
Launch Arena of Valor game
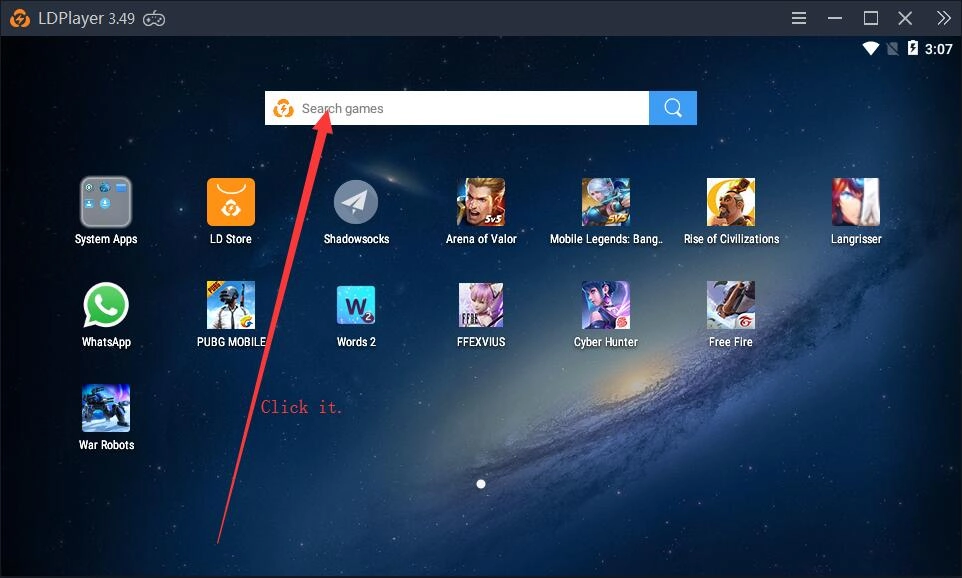[x=481, y=203]
